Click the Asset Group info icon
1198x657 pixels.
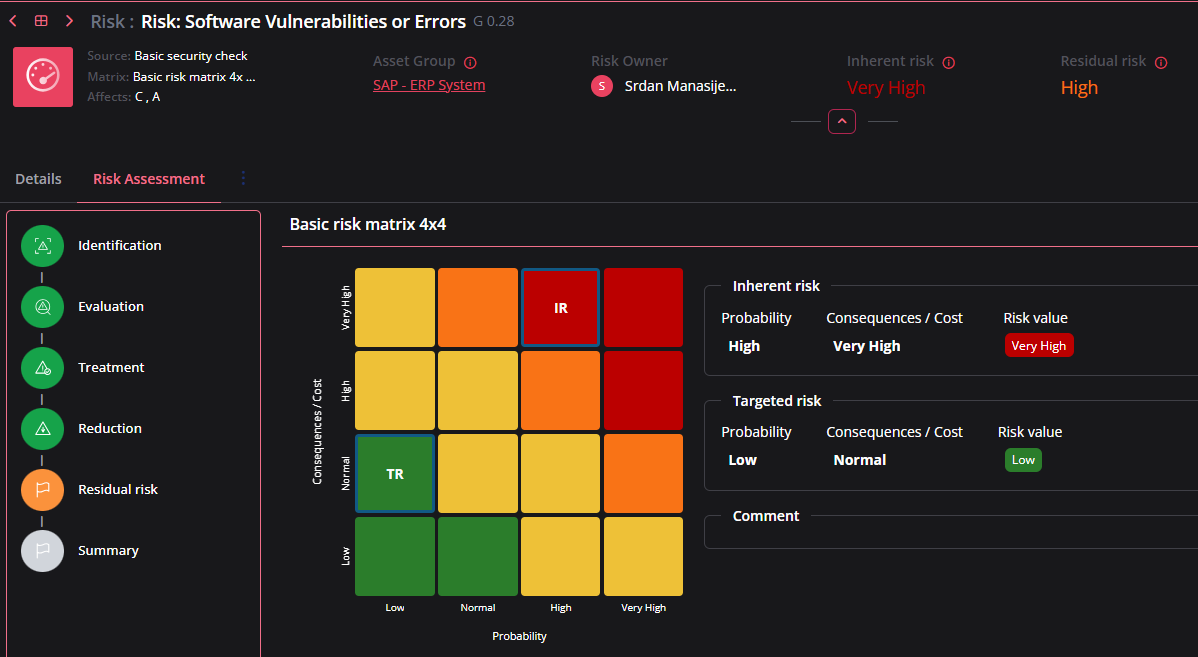pos(470,62)
